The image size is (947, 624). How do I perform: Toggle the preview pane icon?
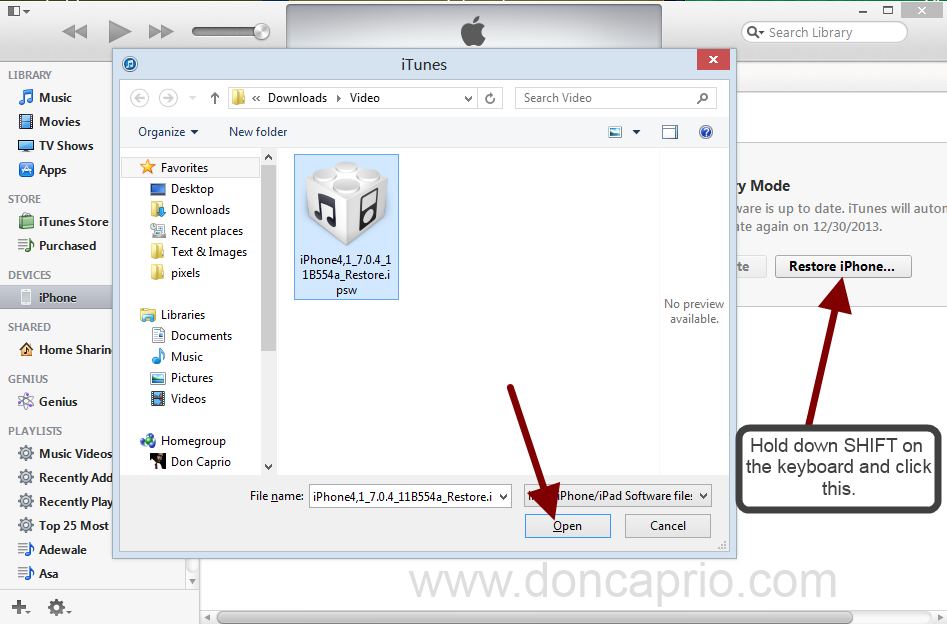670,132
